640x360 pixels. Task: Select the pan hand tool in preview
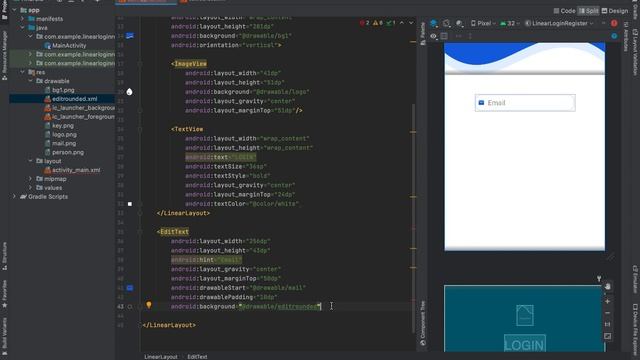point(607,287)
